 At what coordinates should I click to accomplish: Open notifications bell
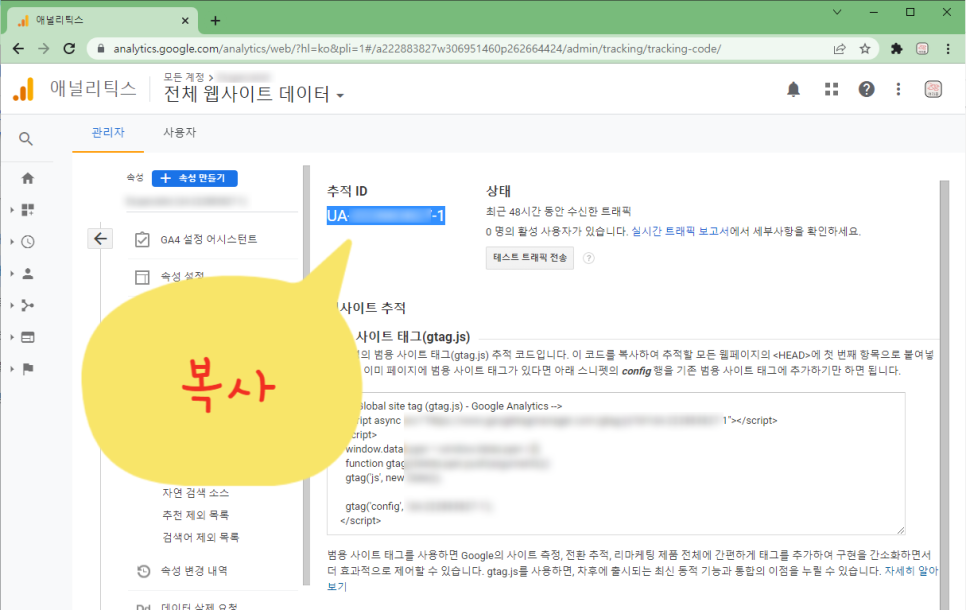coord(794,90)
